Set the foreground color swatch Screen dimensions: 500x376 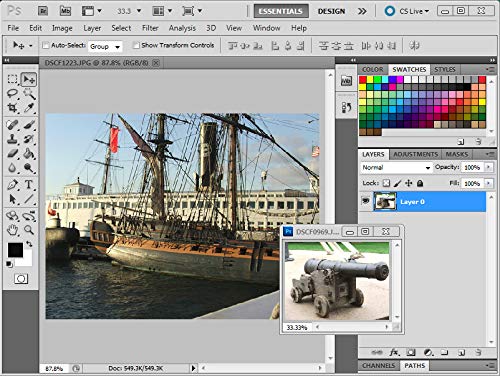15,250
